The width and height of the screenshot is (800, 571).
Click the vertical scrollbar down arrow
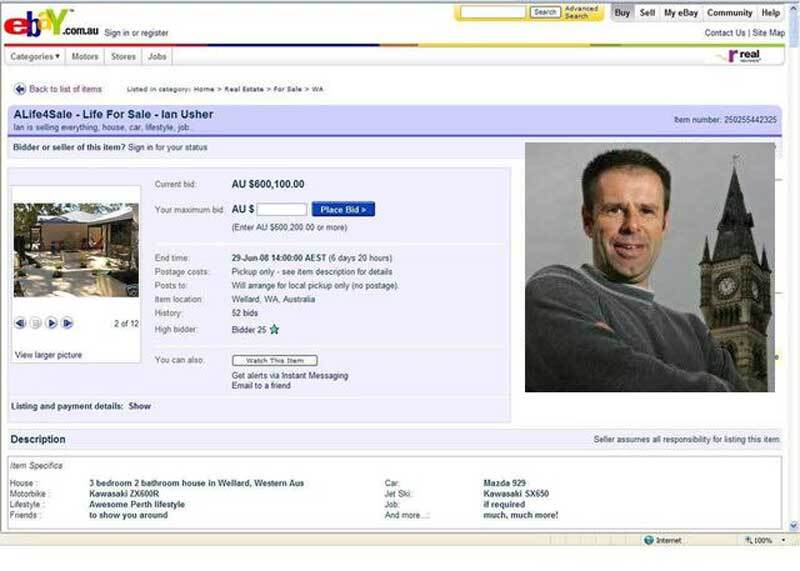tap(793, 526)
